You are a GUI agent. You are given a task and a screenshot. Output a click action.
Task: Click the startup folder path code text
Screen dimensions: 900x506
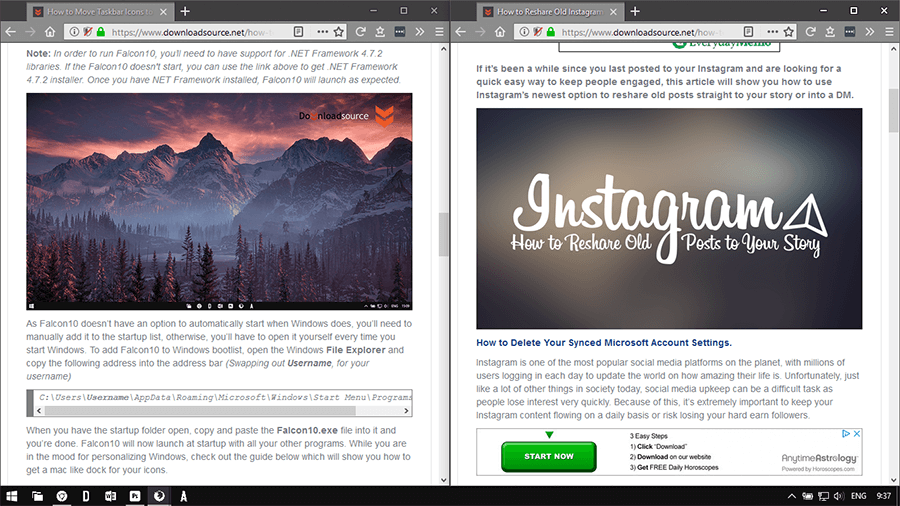pos(225,397)
